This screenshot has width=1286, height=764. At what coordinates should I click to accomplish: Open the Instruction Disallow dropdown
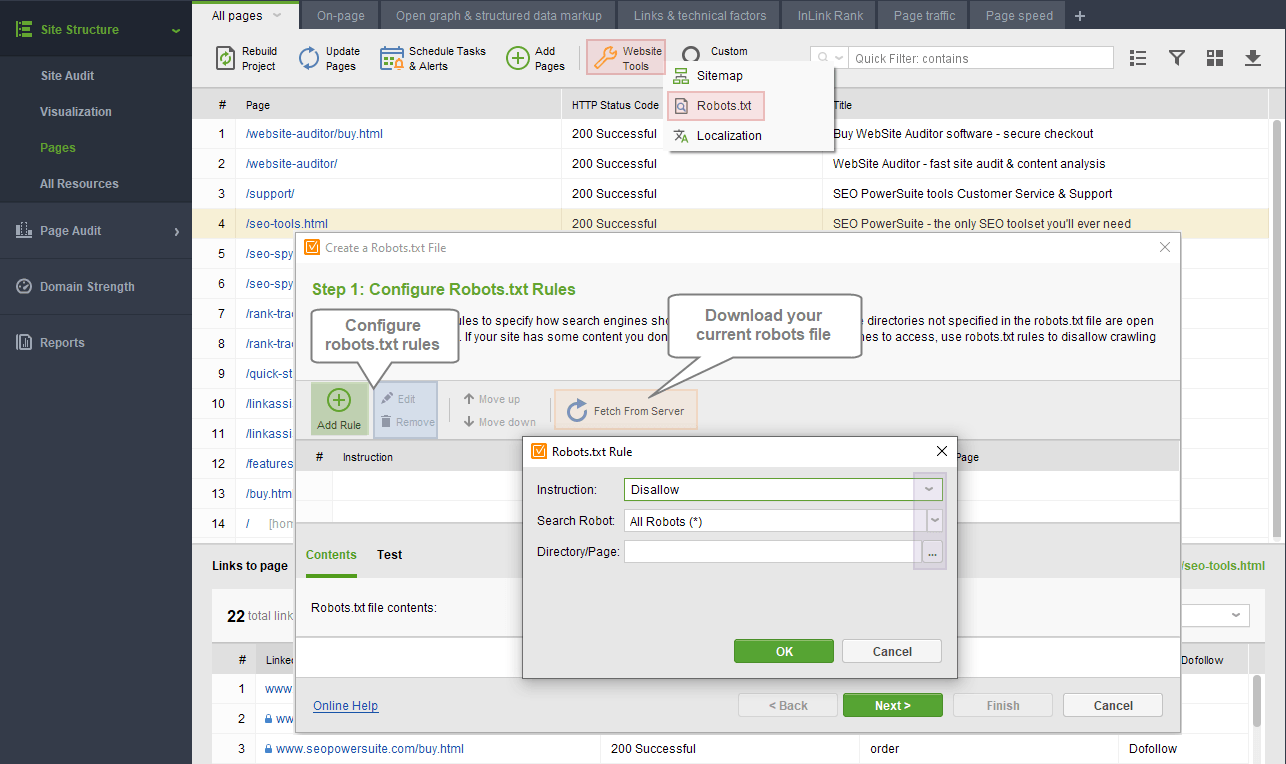coord(929,489)
